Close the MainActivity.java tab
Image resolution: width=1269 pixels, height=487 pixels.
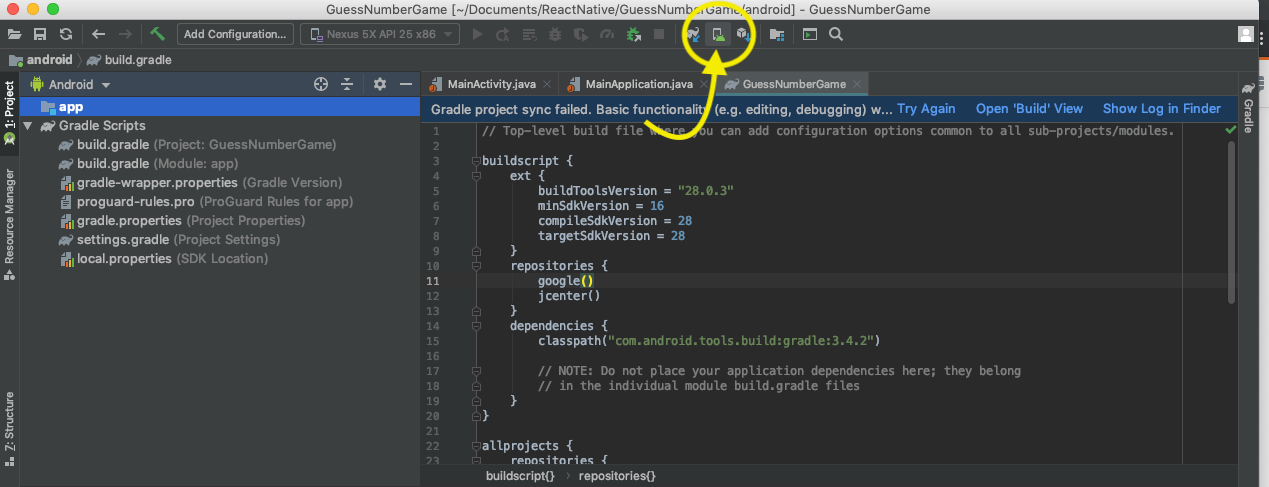[x=547, y=85]
